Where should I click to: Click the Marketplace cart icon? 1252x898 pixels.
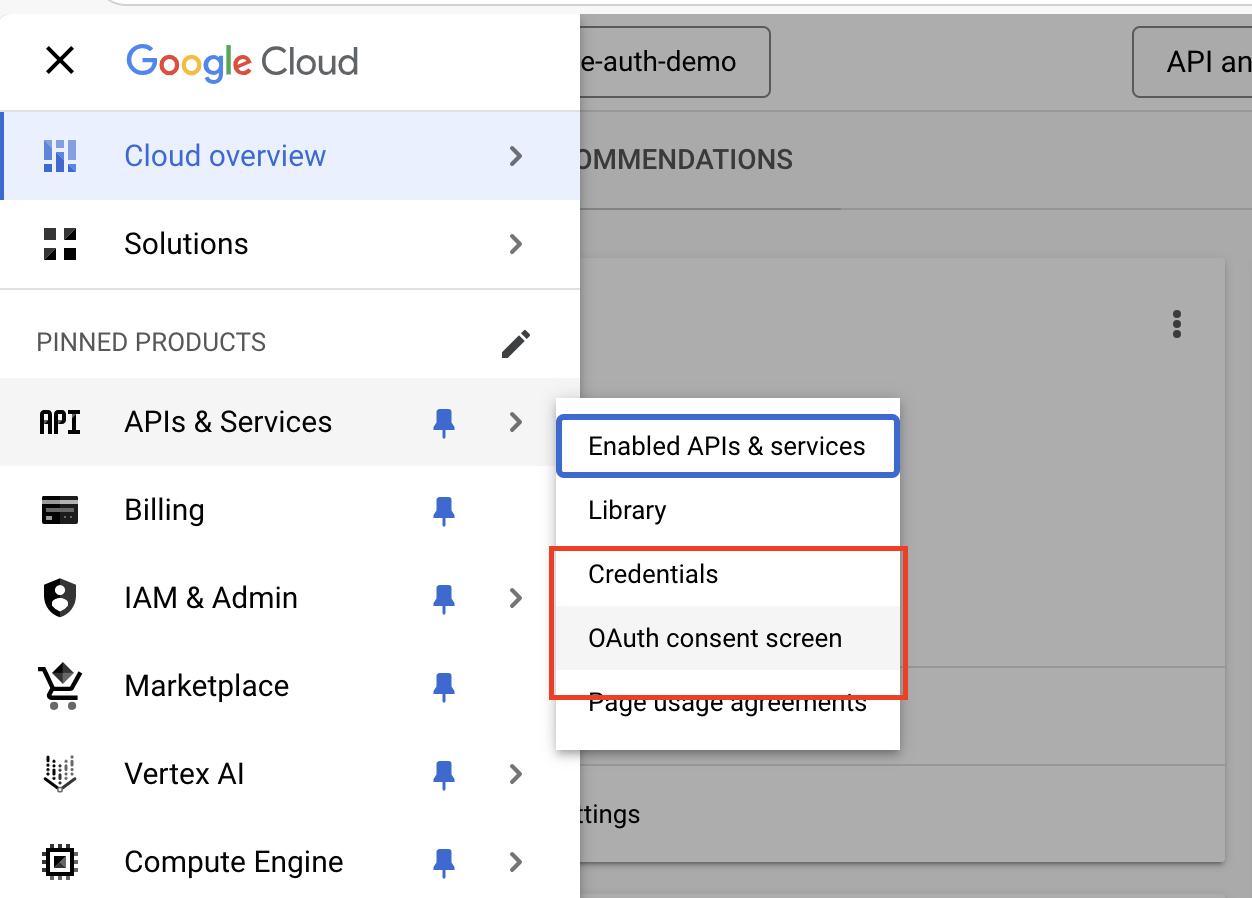60,686
